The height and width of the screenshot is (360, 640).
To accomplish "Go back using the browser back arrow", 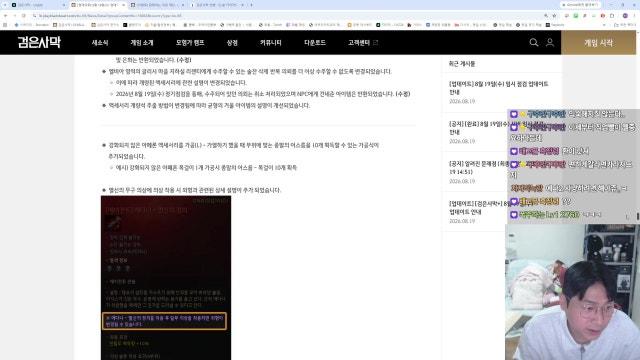I will click(x=5, y=16).
